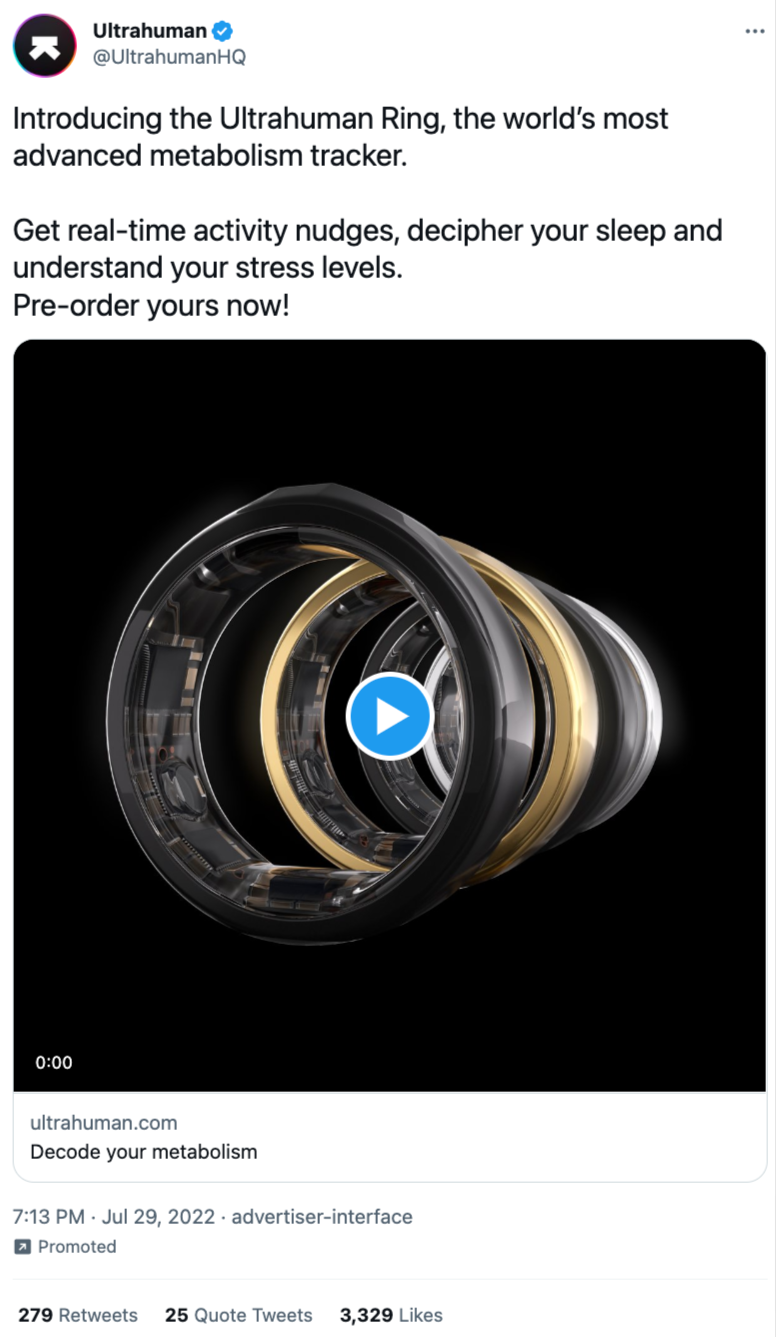View the 3,329 Likes list
The width and height of the screenshot is (776, 1337).
pyautogui.click(x=391, y=1315)
